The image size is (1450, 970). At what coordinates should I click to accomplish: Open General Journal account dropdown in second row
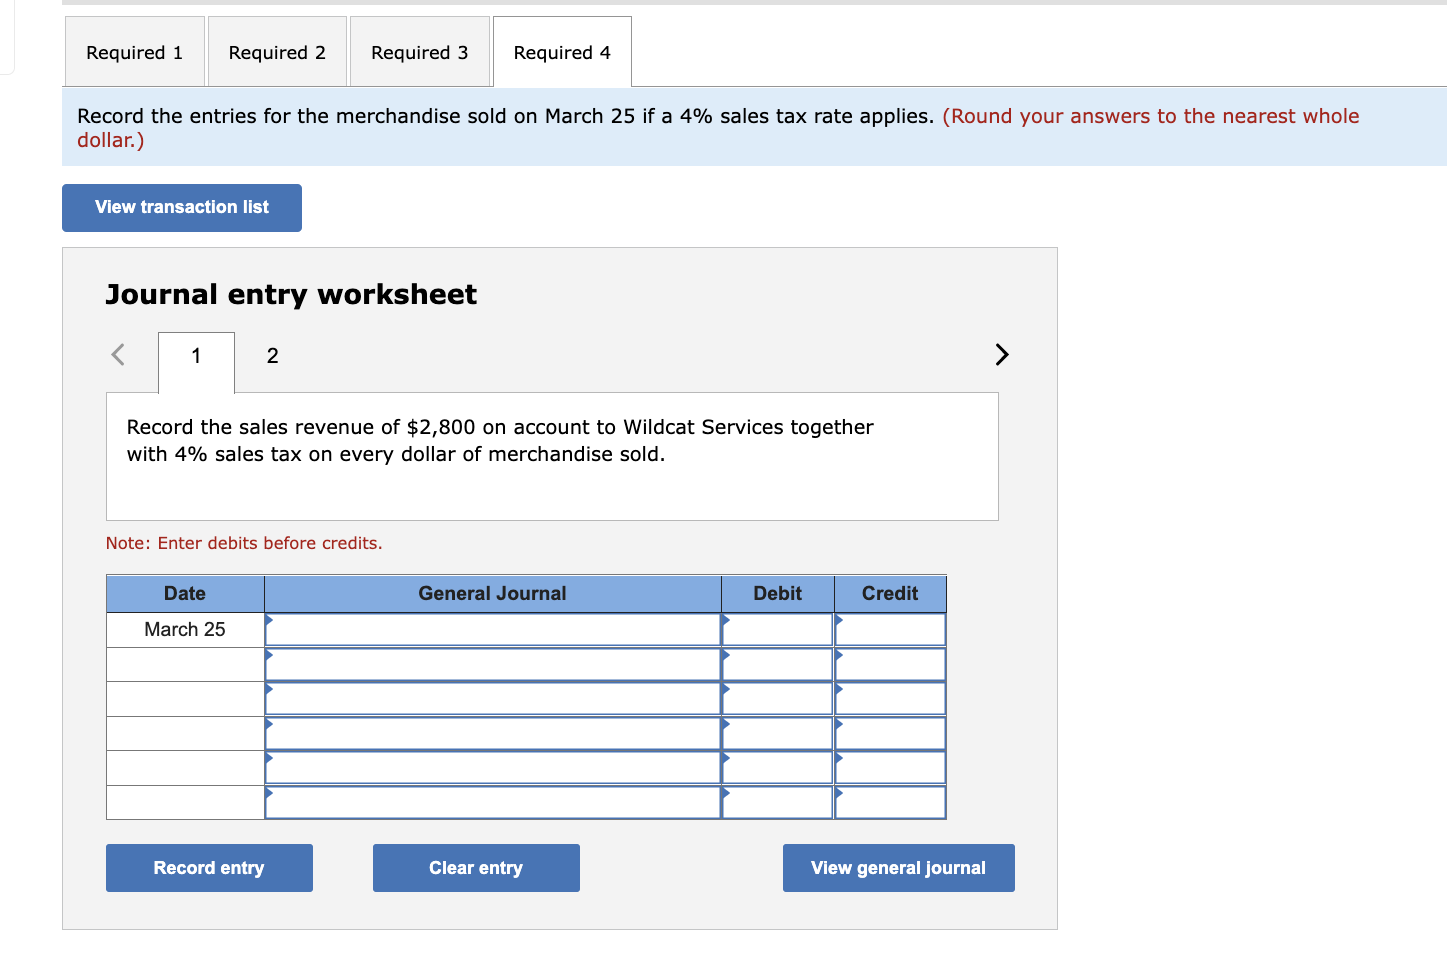(x=493, y=665)
